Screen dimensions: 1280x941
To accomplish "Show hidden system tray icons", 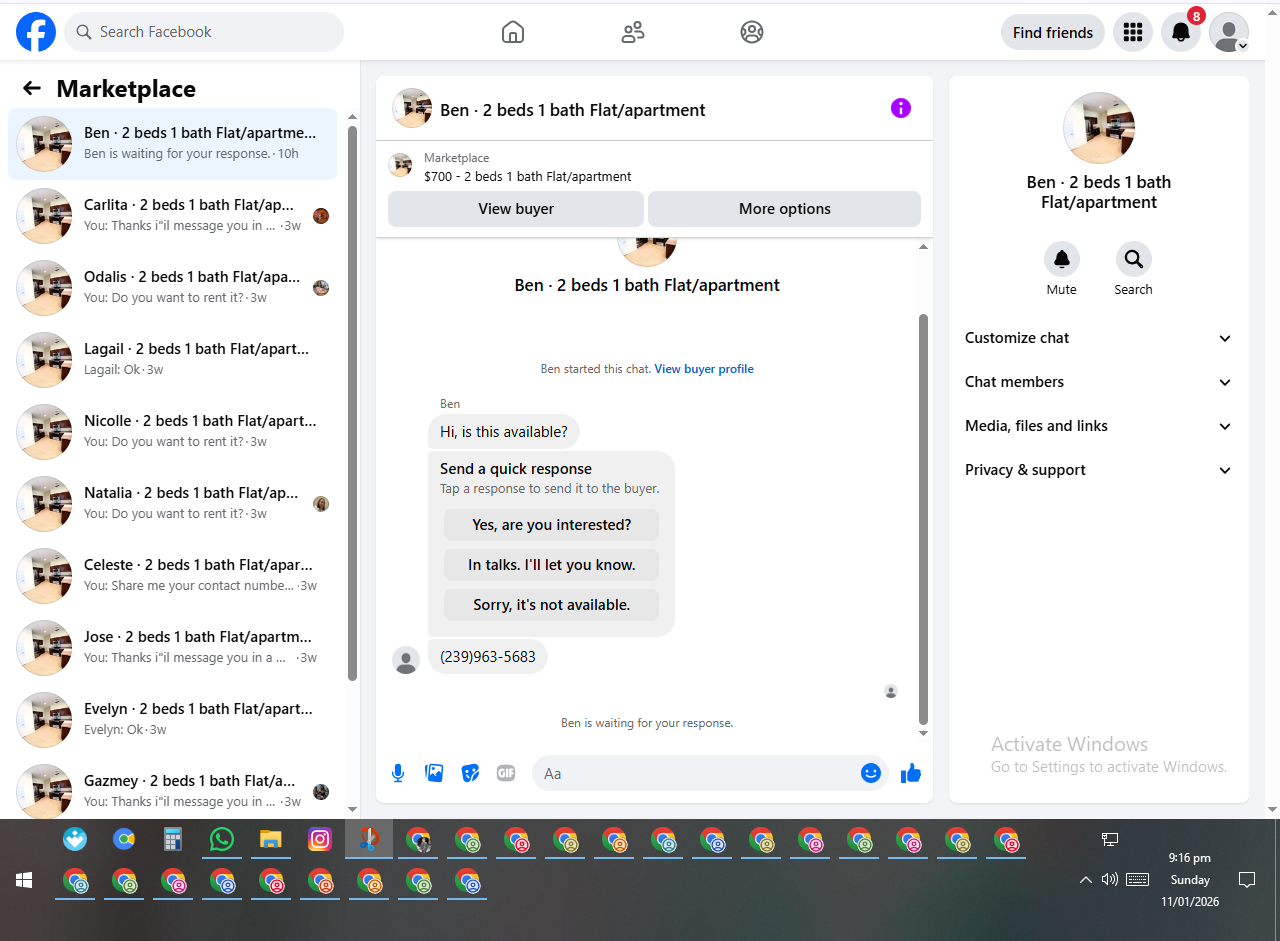I will click(1086, 880).
